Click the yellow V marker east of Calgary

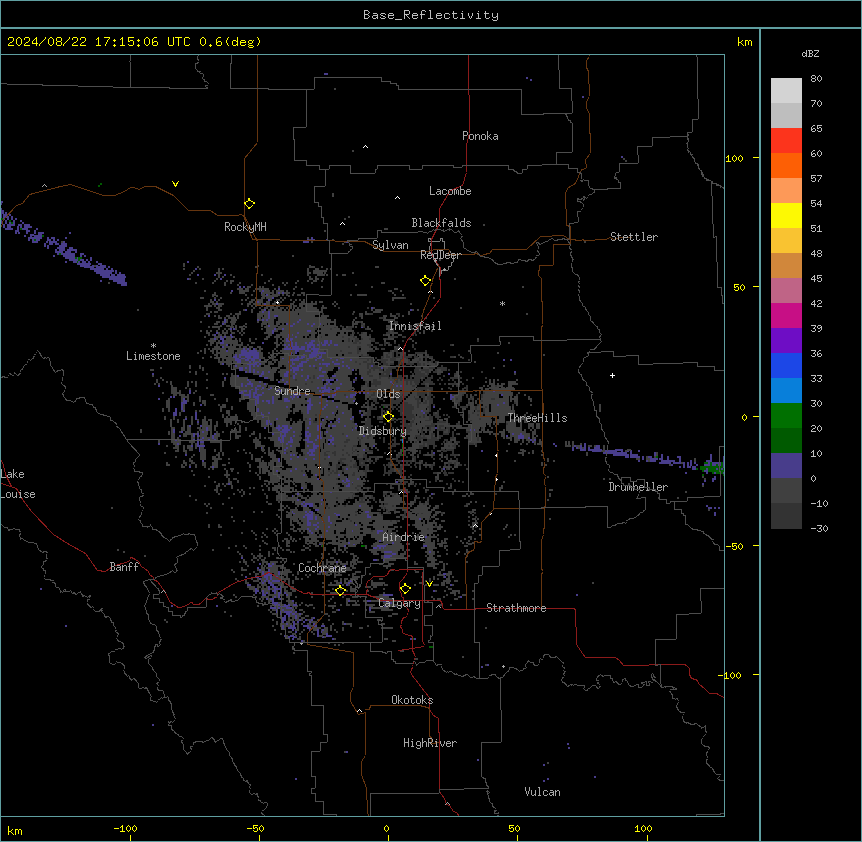429,584
